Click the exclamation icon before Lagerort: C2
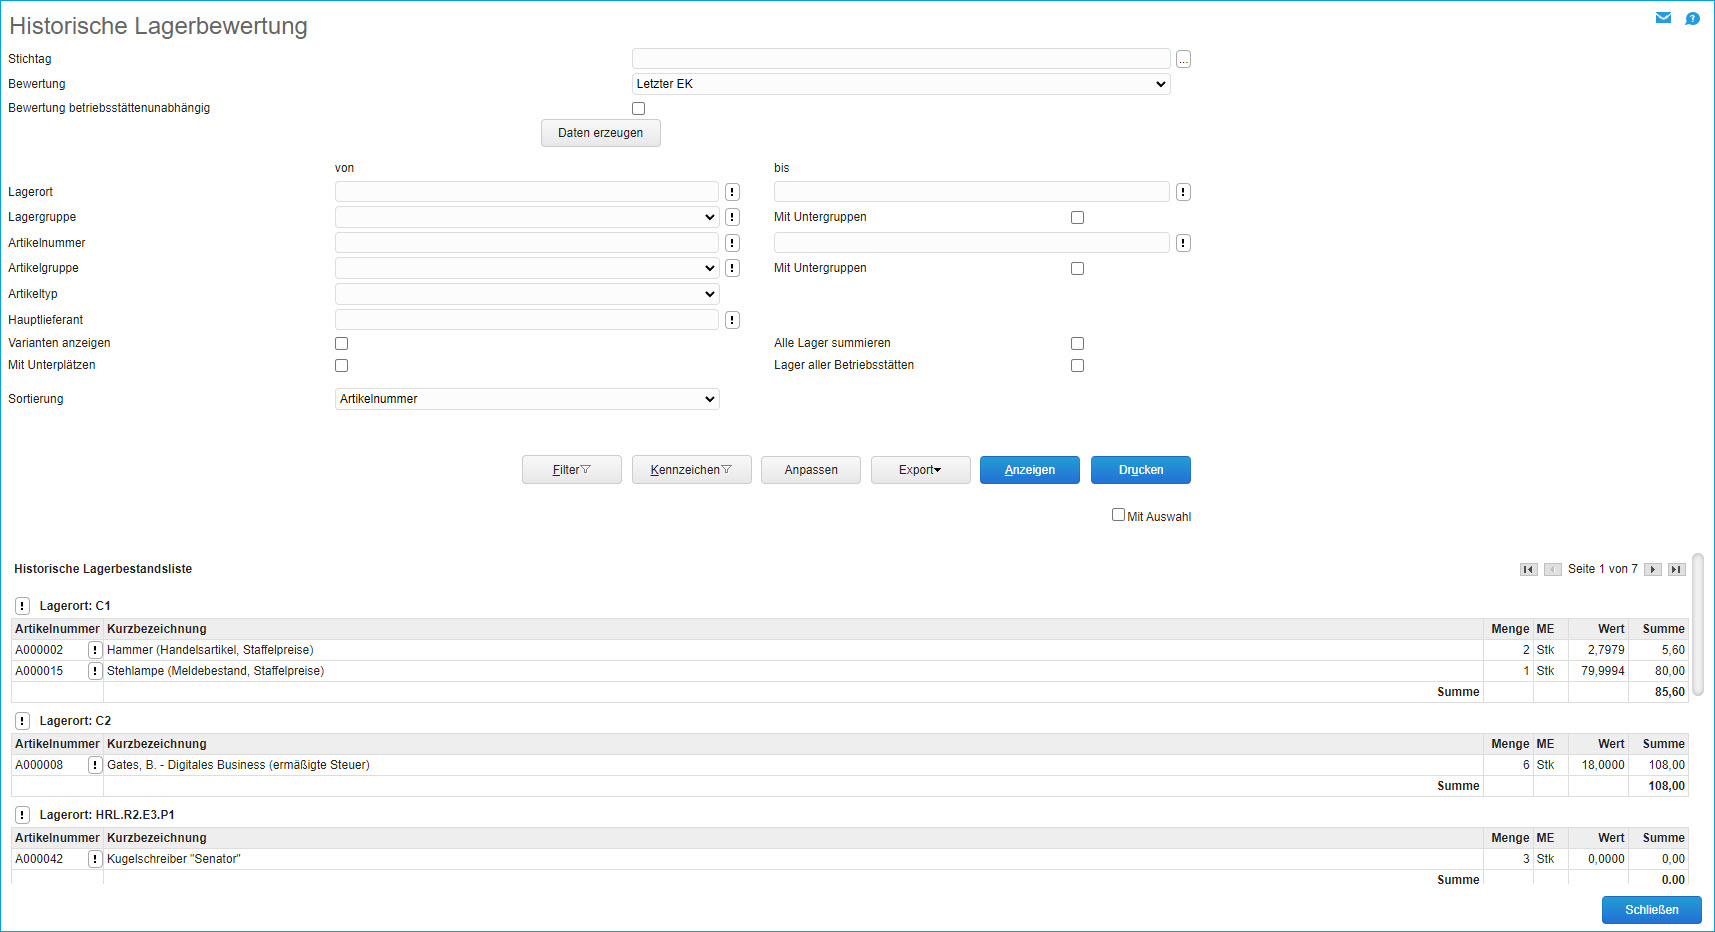 [x=22, y=721]
